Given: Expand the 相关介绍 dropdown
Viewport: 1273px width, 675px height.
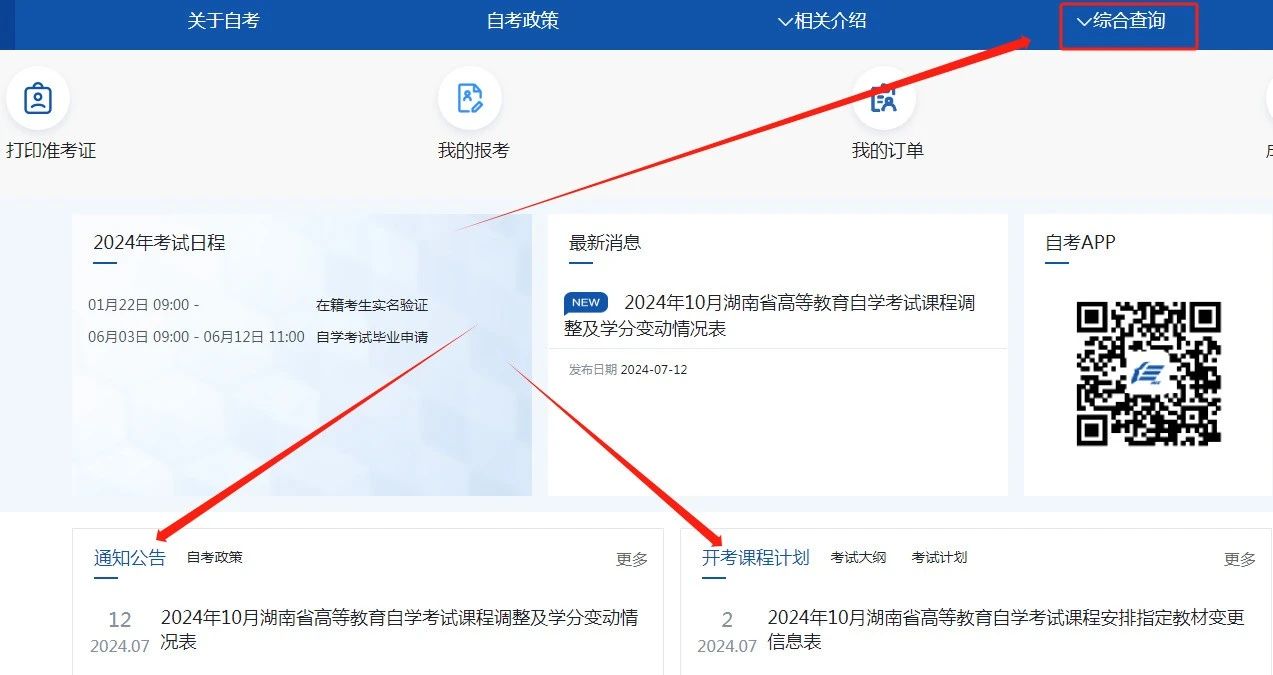Looking at the screenshot, I should click(x=825, y=21).
